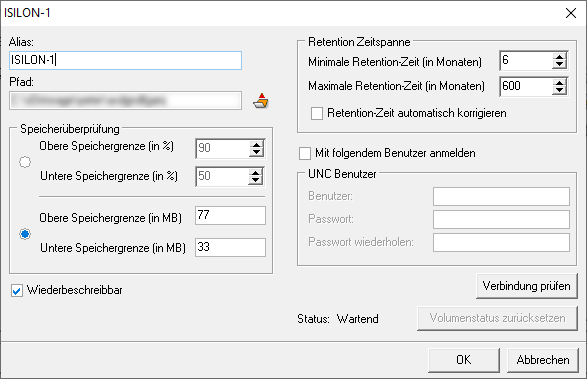Click the browse folder icon next to Pfad
587x379 pixels.
pos(261,101)
